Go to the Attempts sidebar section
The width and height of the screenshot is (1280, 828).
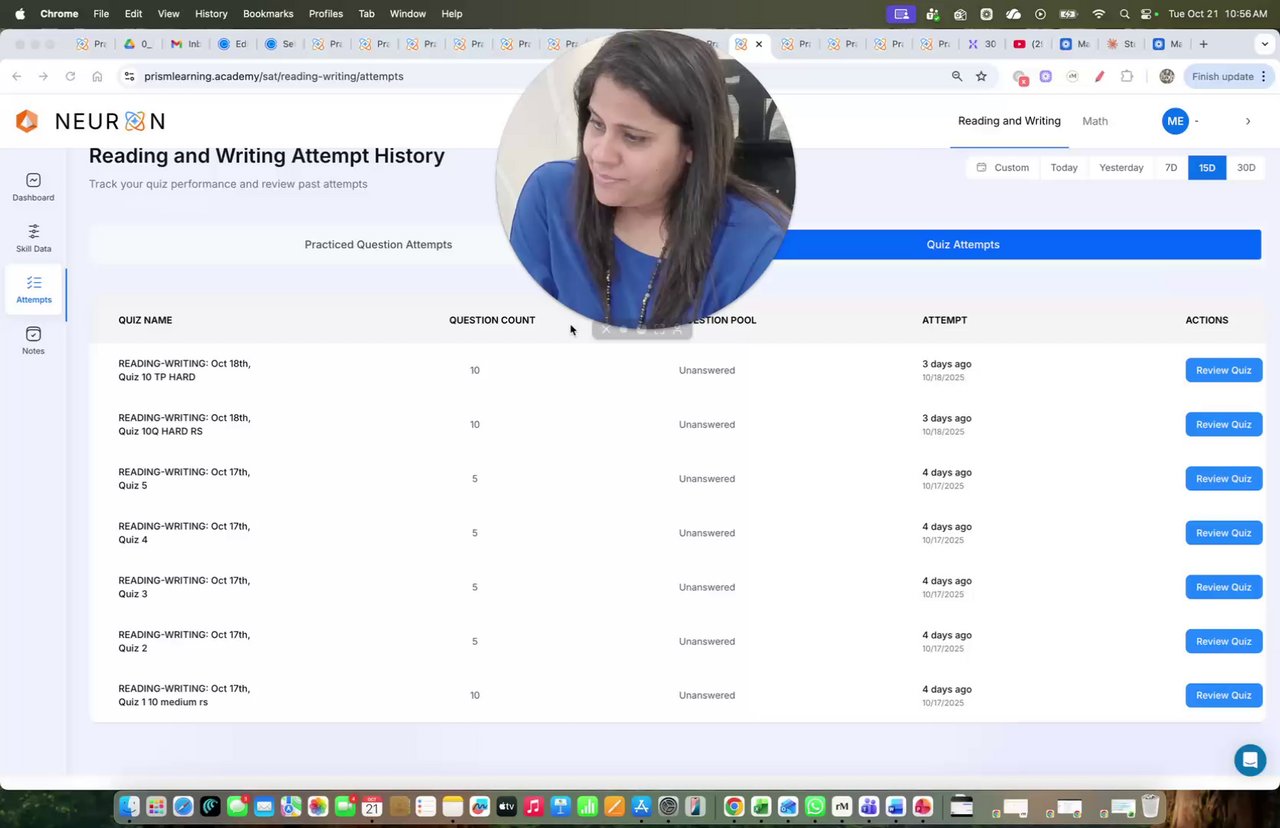pos(33,289)
